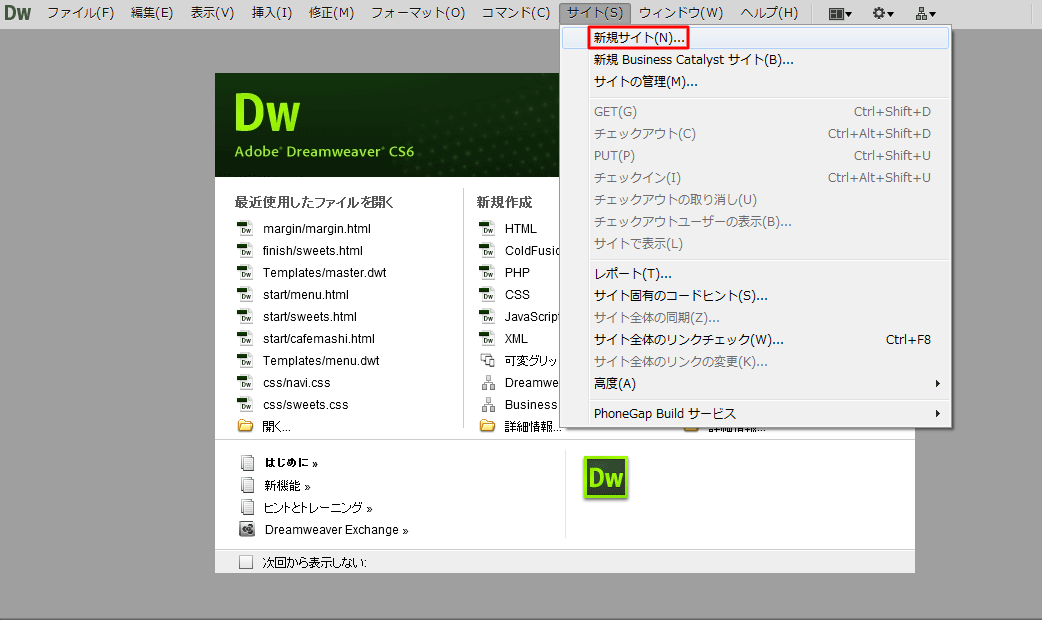The height and width of the screenshot is (620, 1042).
Task: Choose サイト全体のリンクチェック(W)...
Action: click(x=757, y=340)
